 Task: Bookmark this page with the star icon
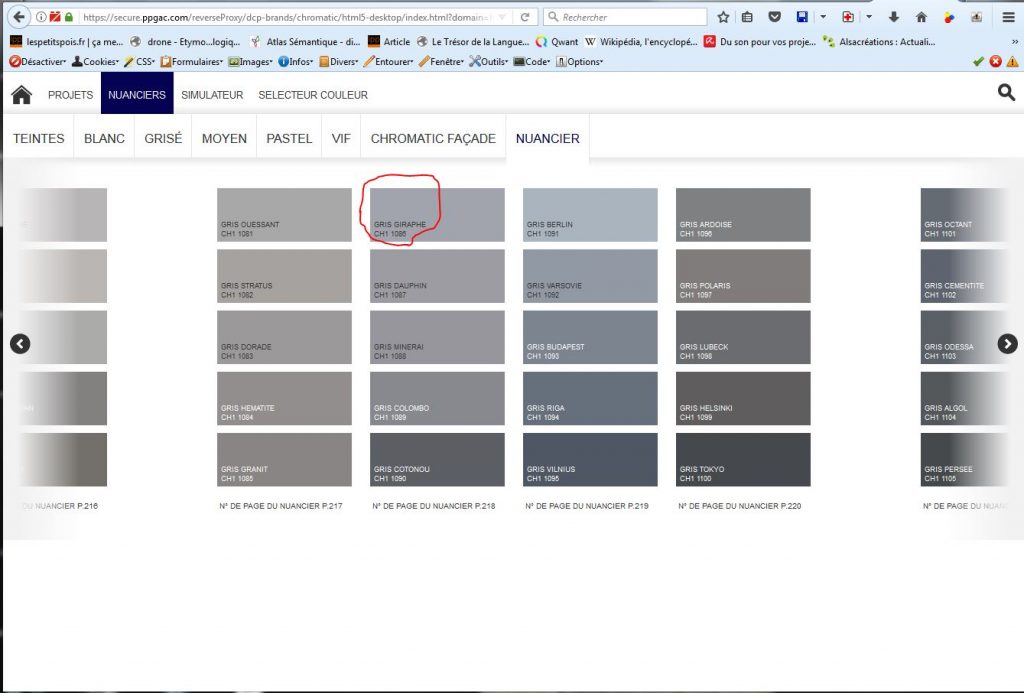click(x=723, y=17)
